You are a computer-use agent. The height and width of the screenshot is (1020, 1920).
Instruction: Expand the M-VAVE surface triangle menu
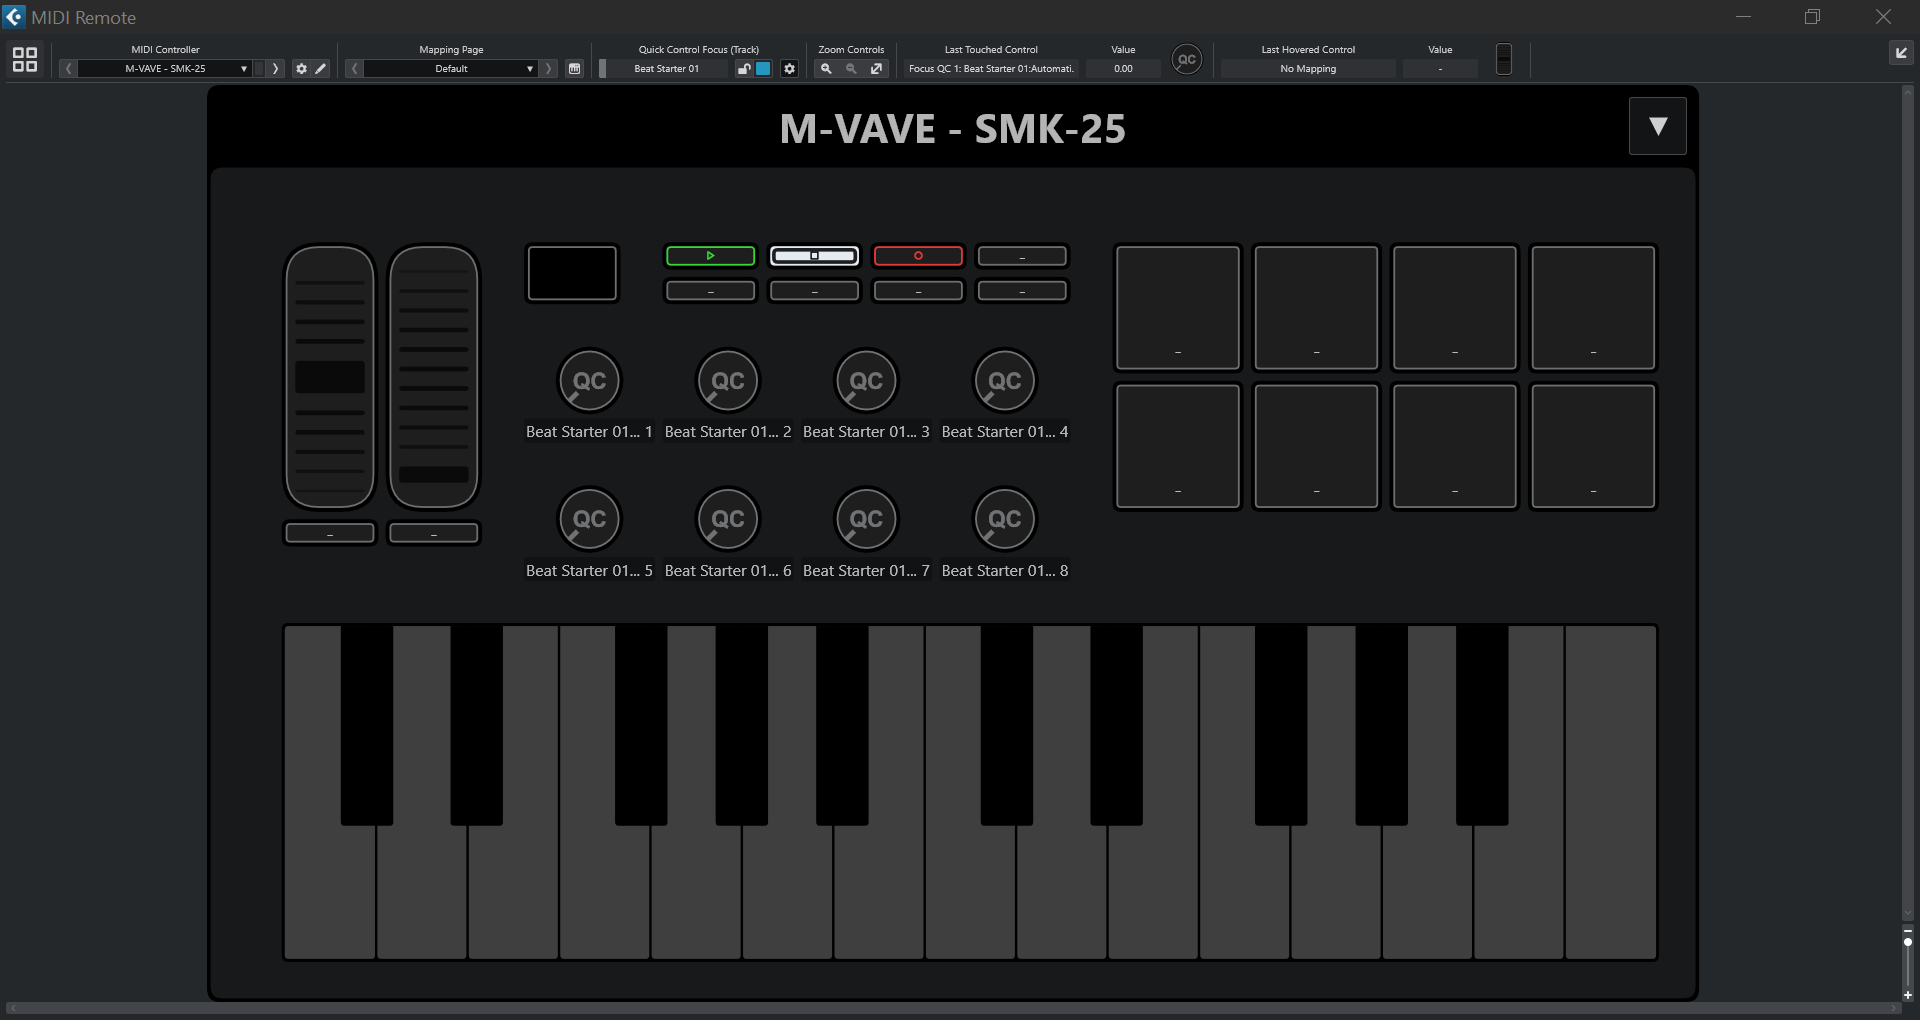1658,126
